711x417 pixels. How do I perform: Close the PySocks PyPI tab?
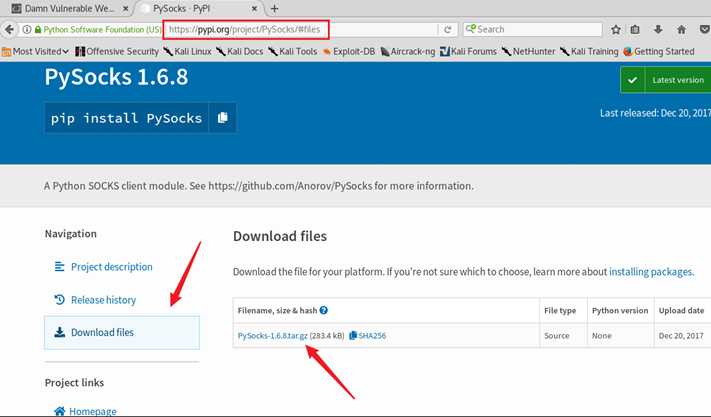(x=254, y=9)
